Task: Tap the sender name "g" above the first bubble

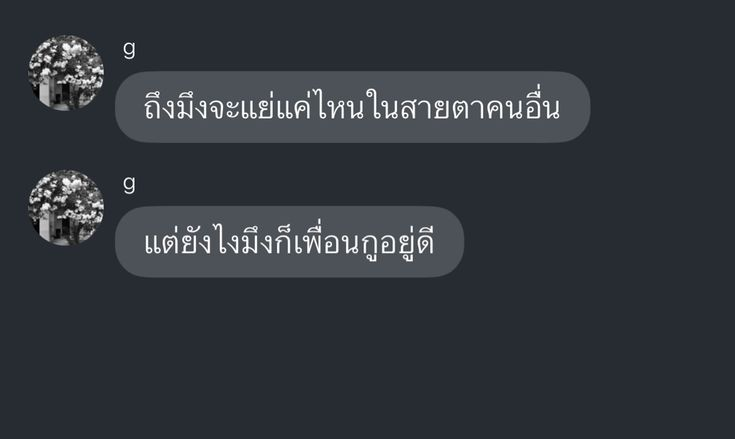Action: click(129, 49)
